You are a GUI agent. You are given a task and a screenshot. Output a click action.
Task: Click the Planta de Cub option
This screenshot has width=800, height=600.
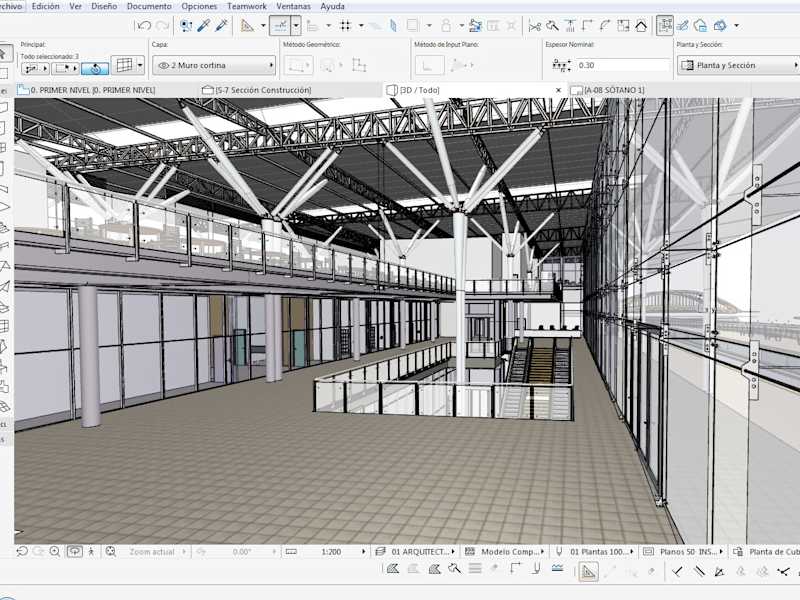(766, 552)
